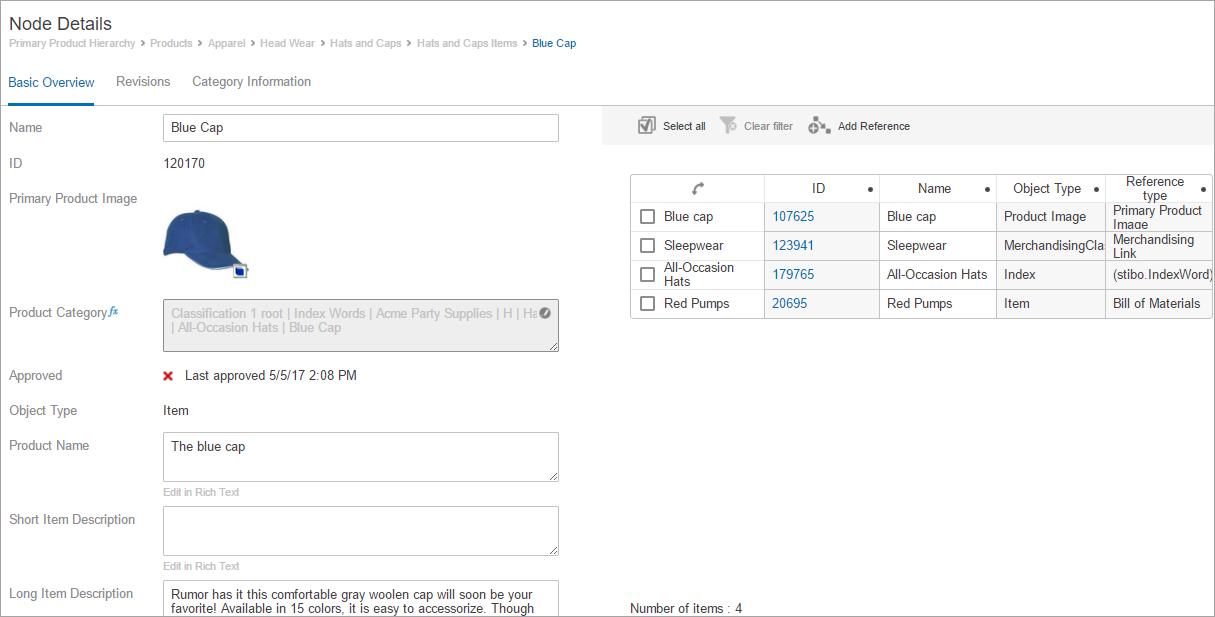Go to Hats and Caps breadcrumb
This screenshot has width=1215, height=617.
coord(365,44)
